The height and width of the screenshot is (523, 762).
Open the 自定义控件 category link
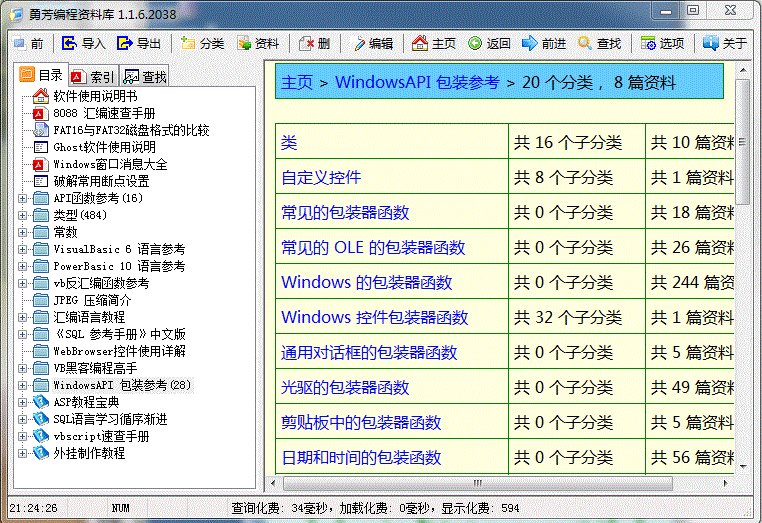(x=321, y=178)
